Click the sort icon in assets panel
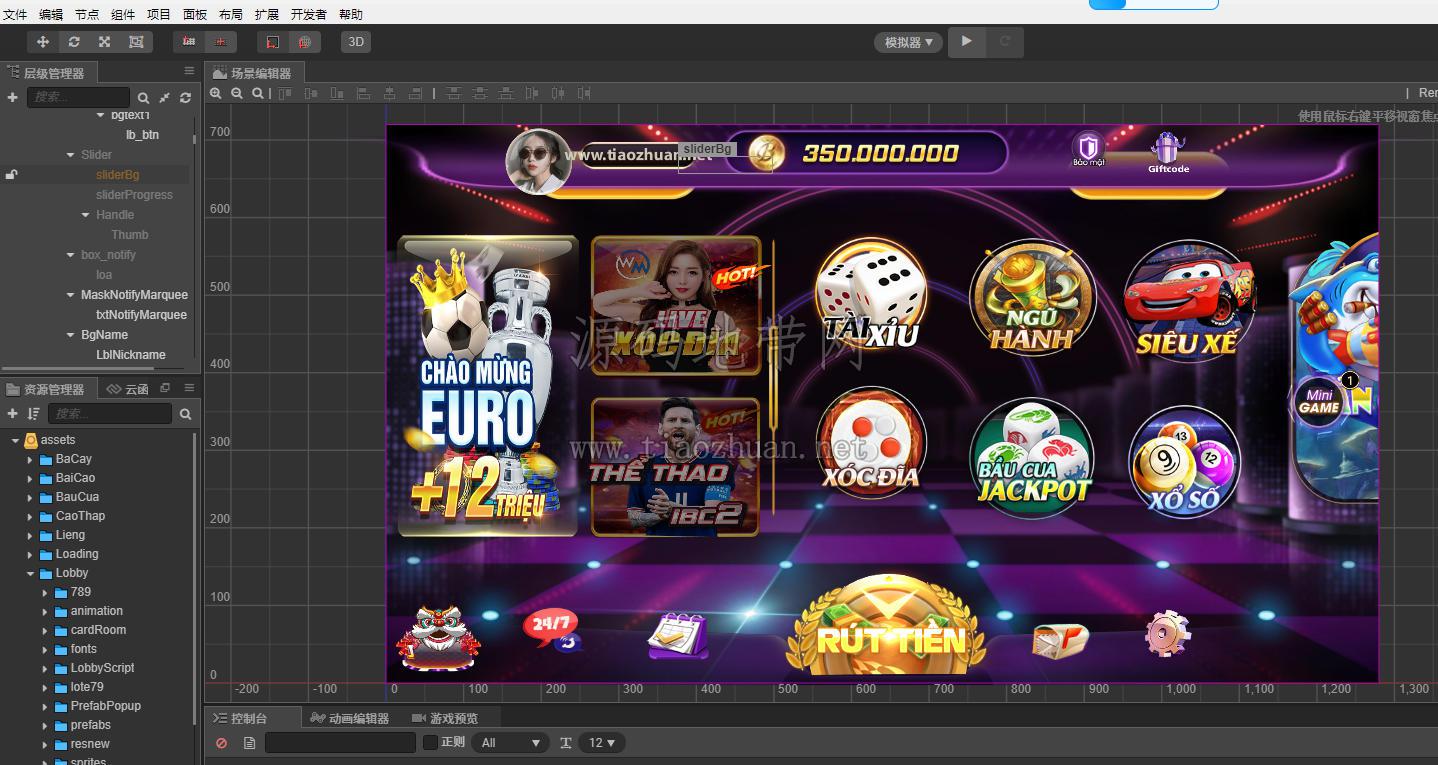 pyautogui.click(x=34, y=413)
